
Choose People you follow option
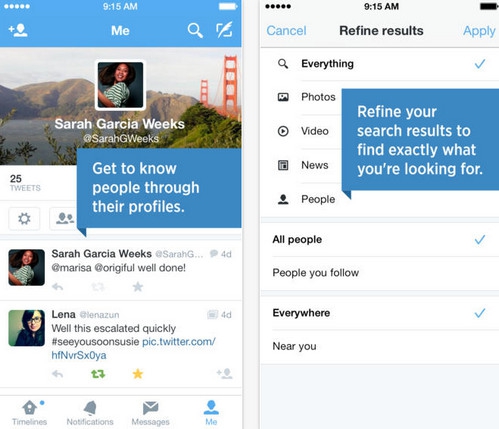click(380, 273)
